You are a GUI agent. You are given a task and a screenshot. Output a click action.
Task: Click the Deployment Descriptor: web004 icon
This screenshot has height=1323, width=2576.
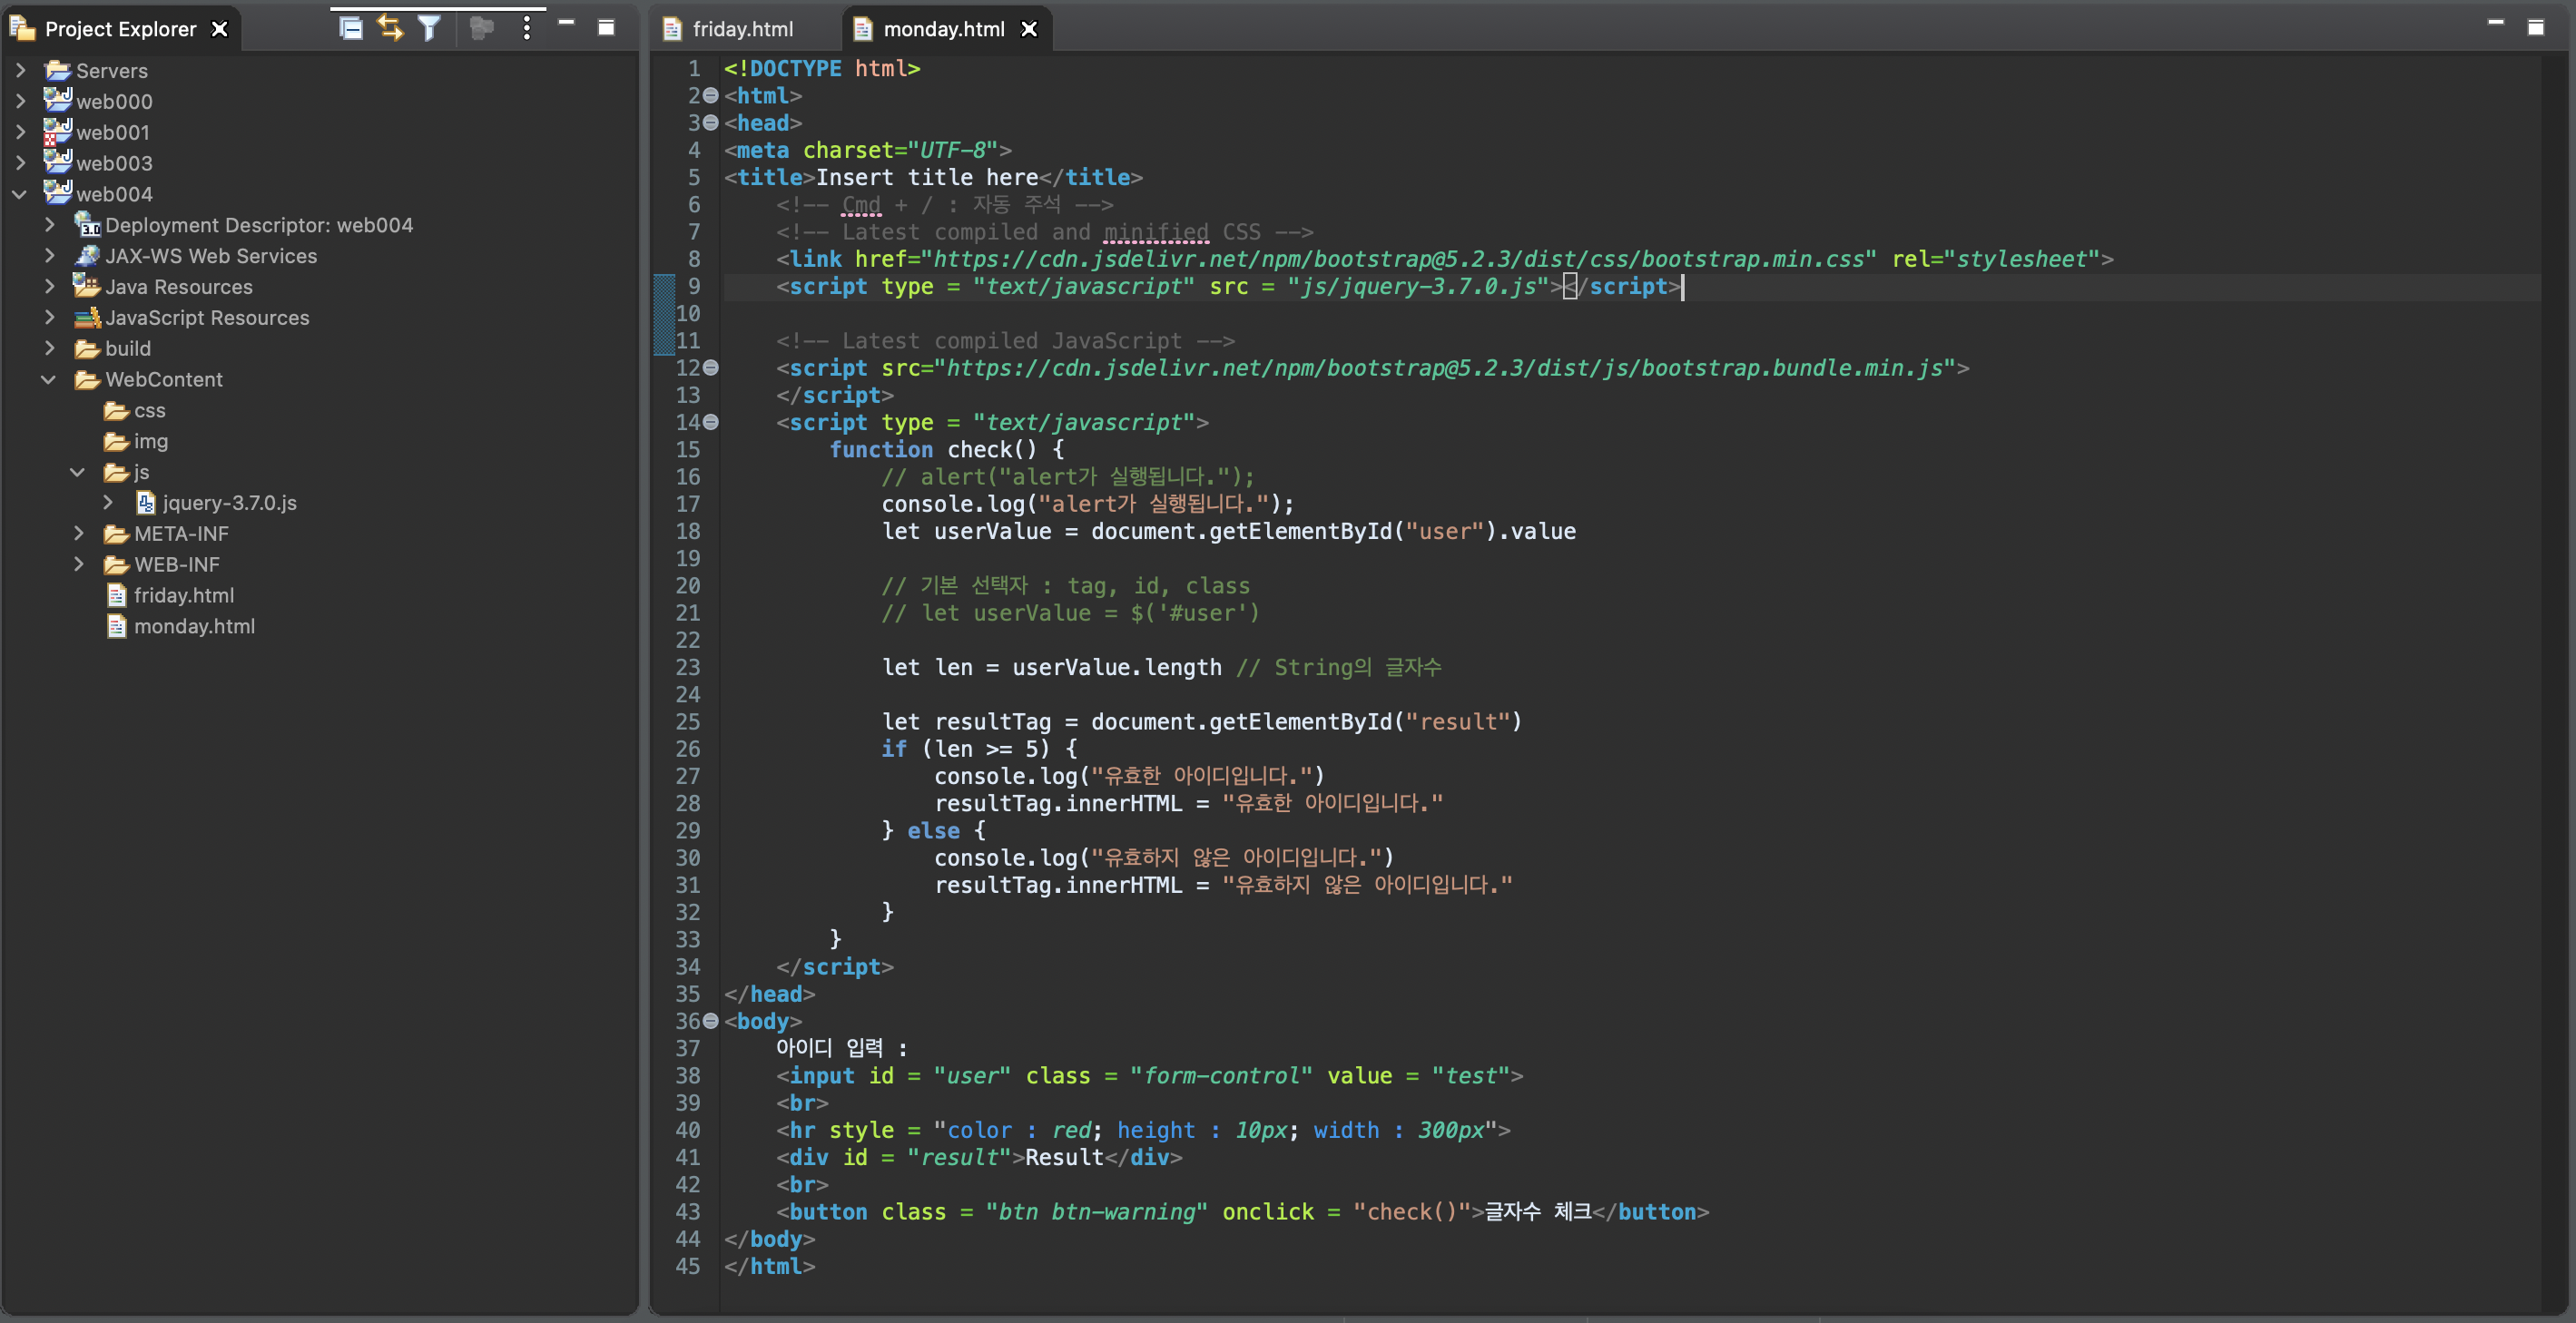click(x=87, y=225)
